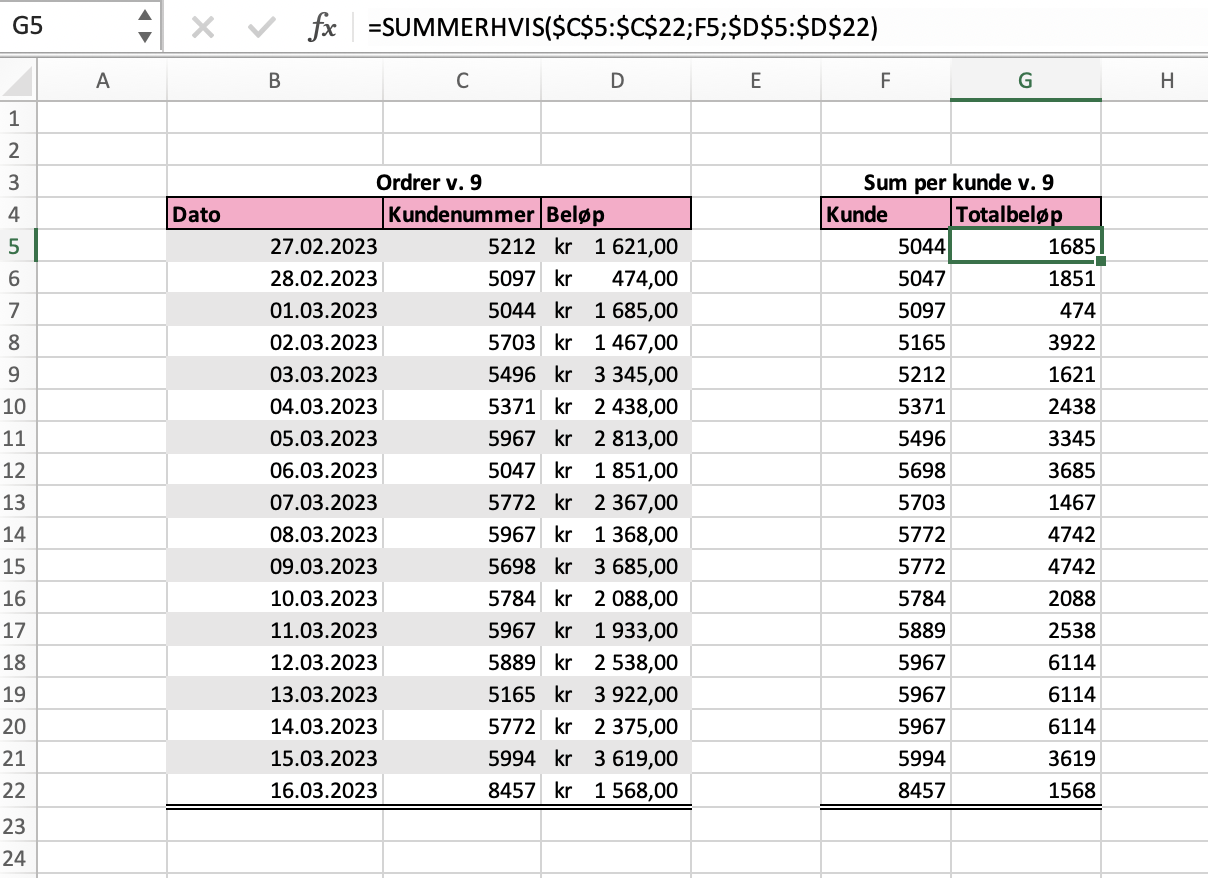Select the Totalbeløp header cell
The width and height of the screenshot is (1208, 878).
(x=1025, y=214)
